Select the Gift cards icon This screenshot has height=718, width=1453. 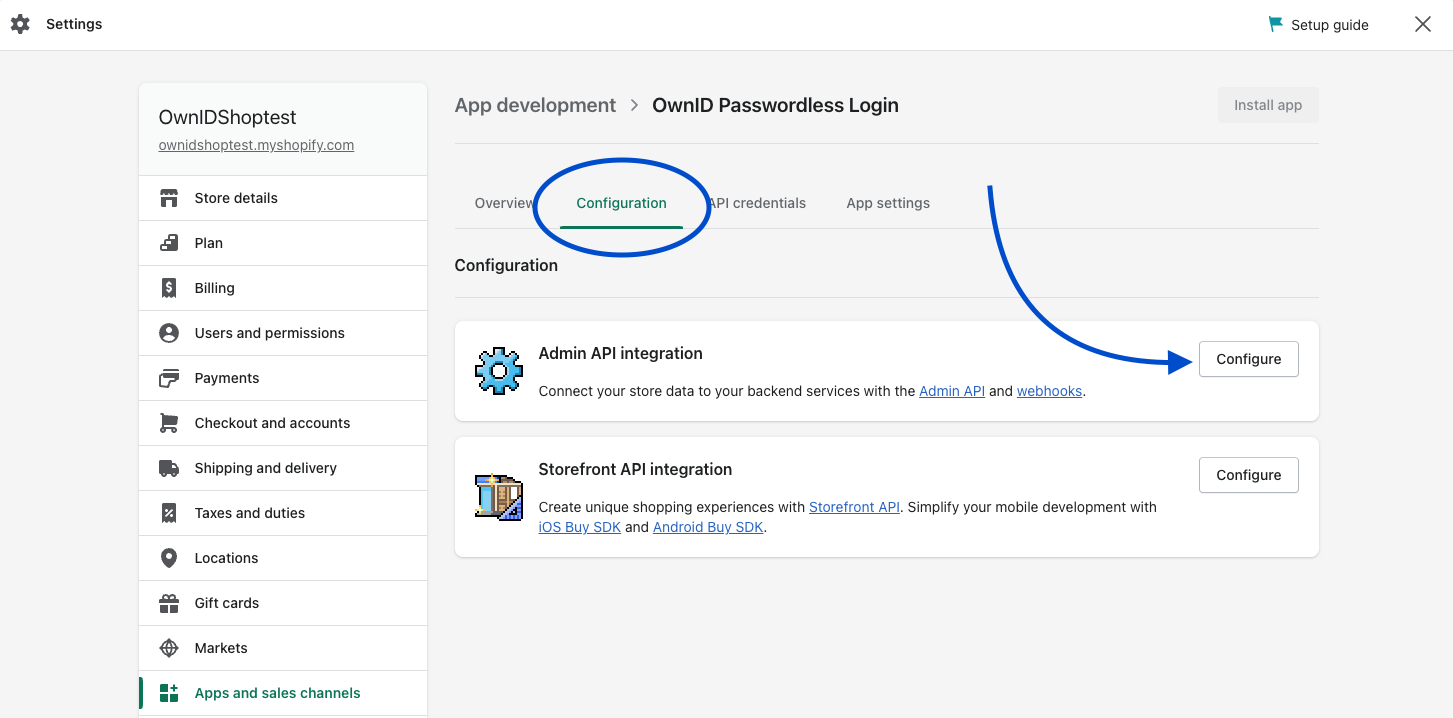click(169, 602)
